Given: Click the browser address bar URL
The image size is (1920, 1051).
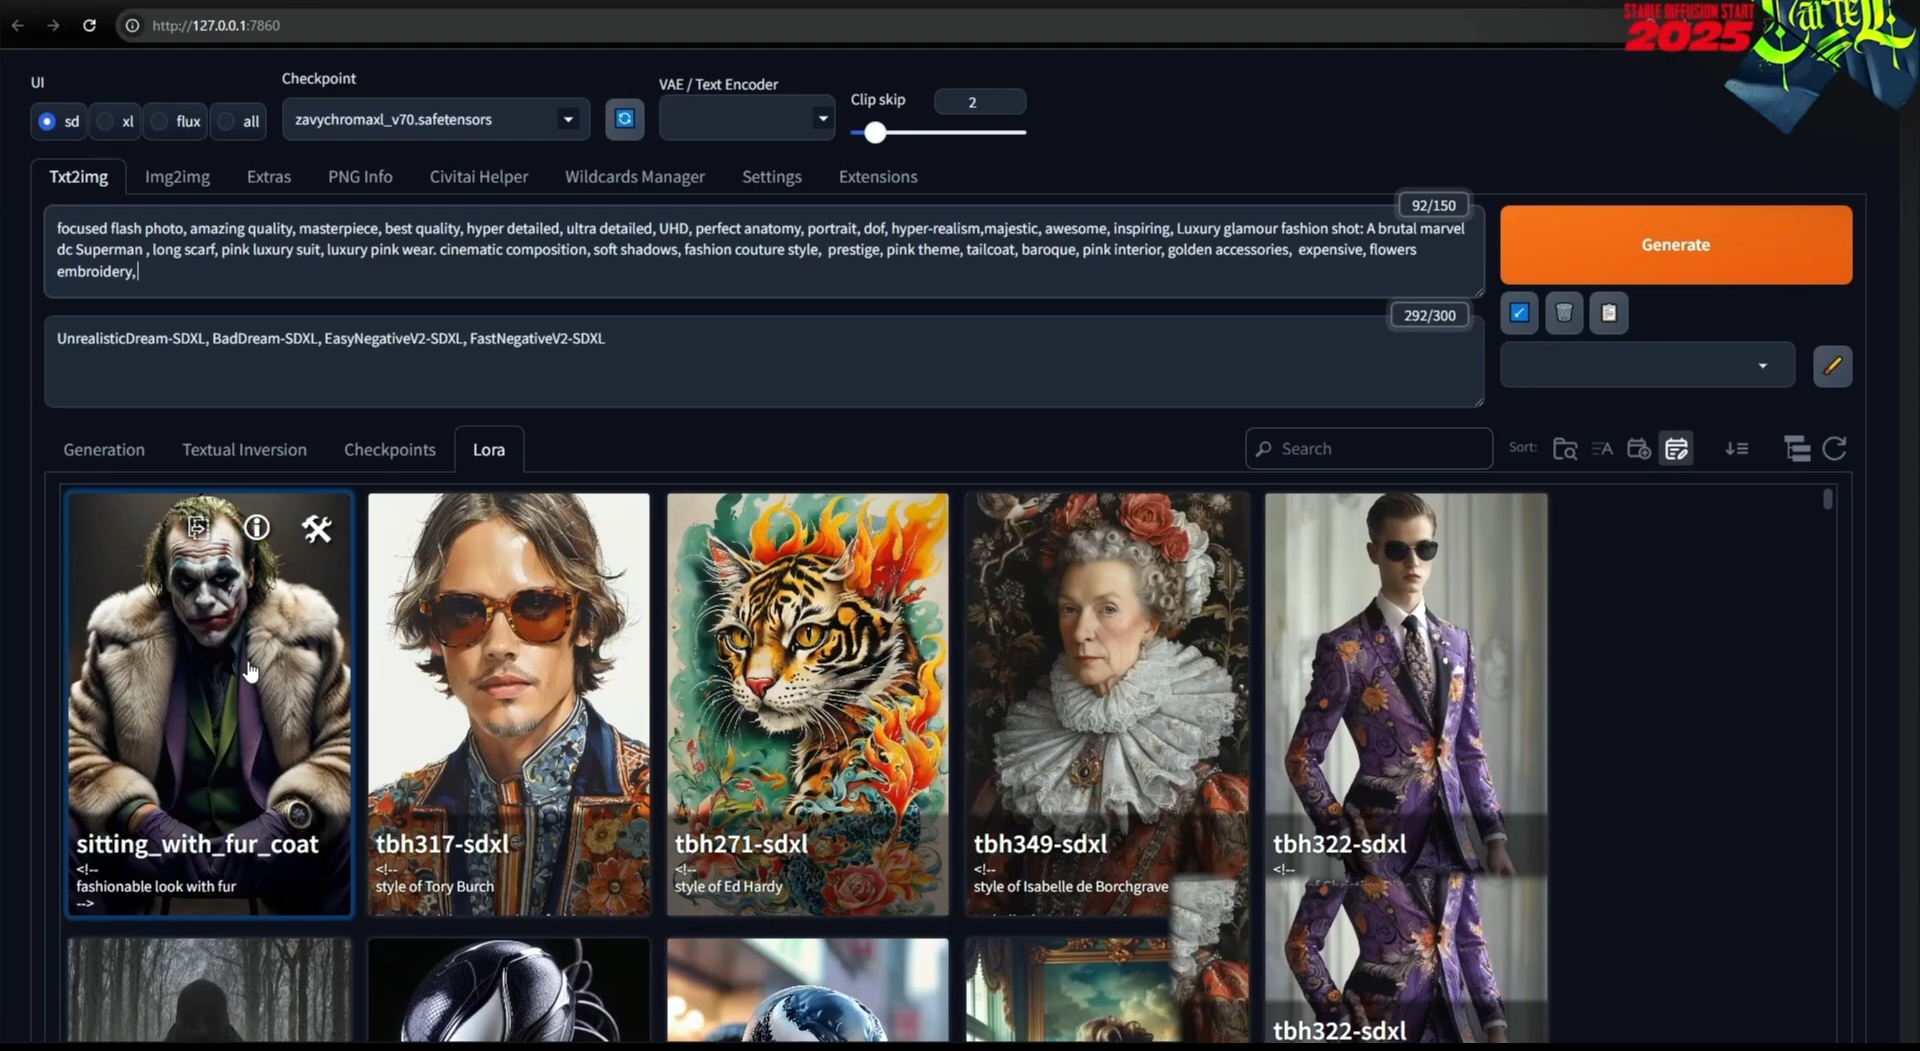Looking at the screenshot, I should click(216, 25).
